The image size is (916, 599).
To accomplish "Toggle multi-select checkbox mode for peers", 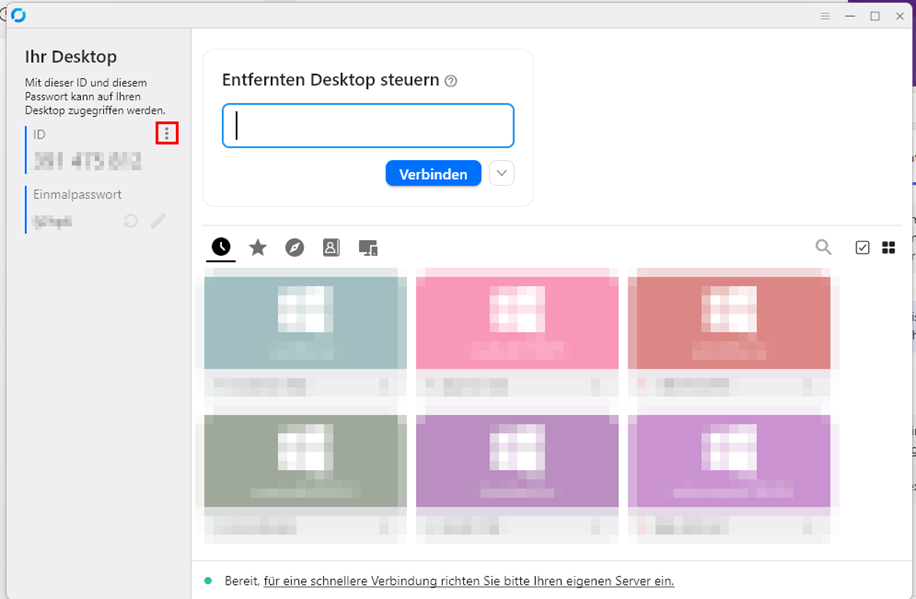I will click(x=862, y=248).
